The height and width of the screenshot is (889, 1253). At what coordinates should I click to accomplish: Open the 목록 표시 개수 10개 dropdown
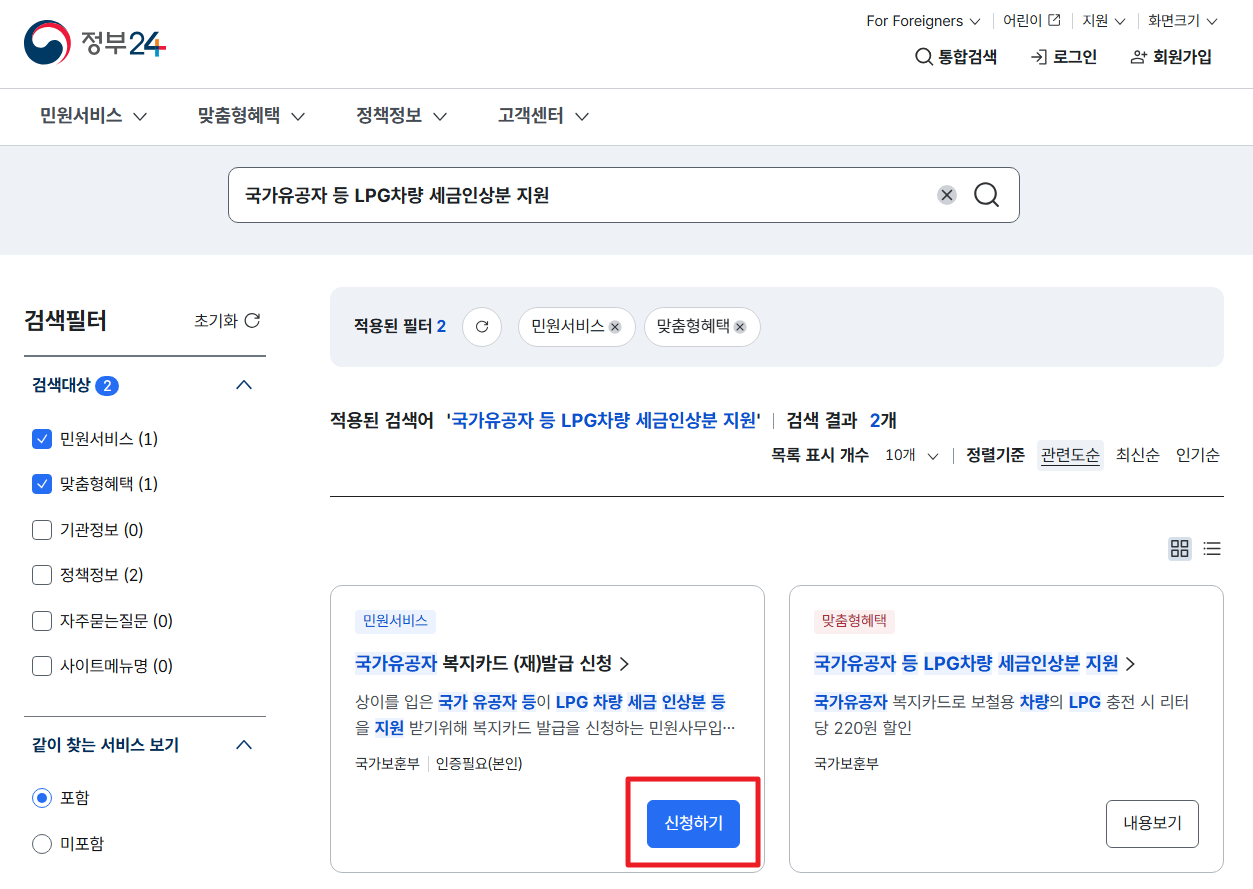(x=909, y=454)
